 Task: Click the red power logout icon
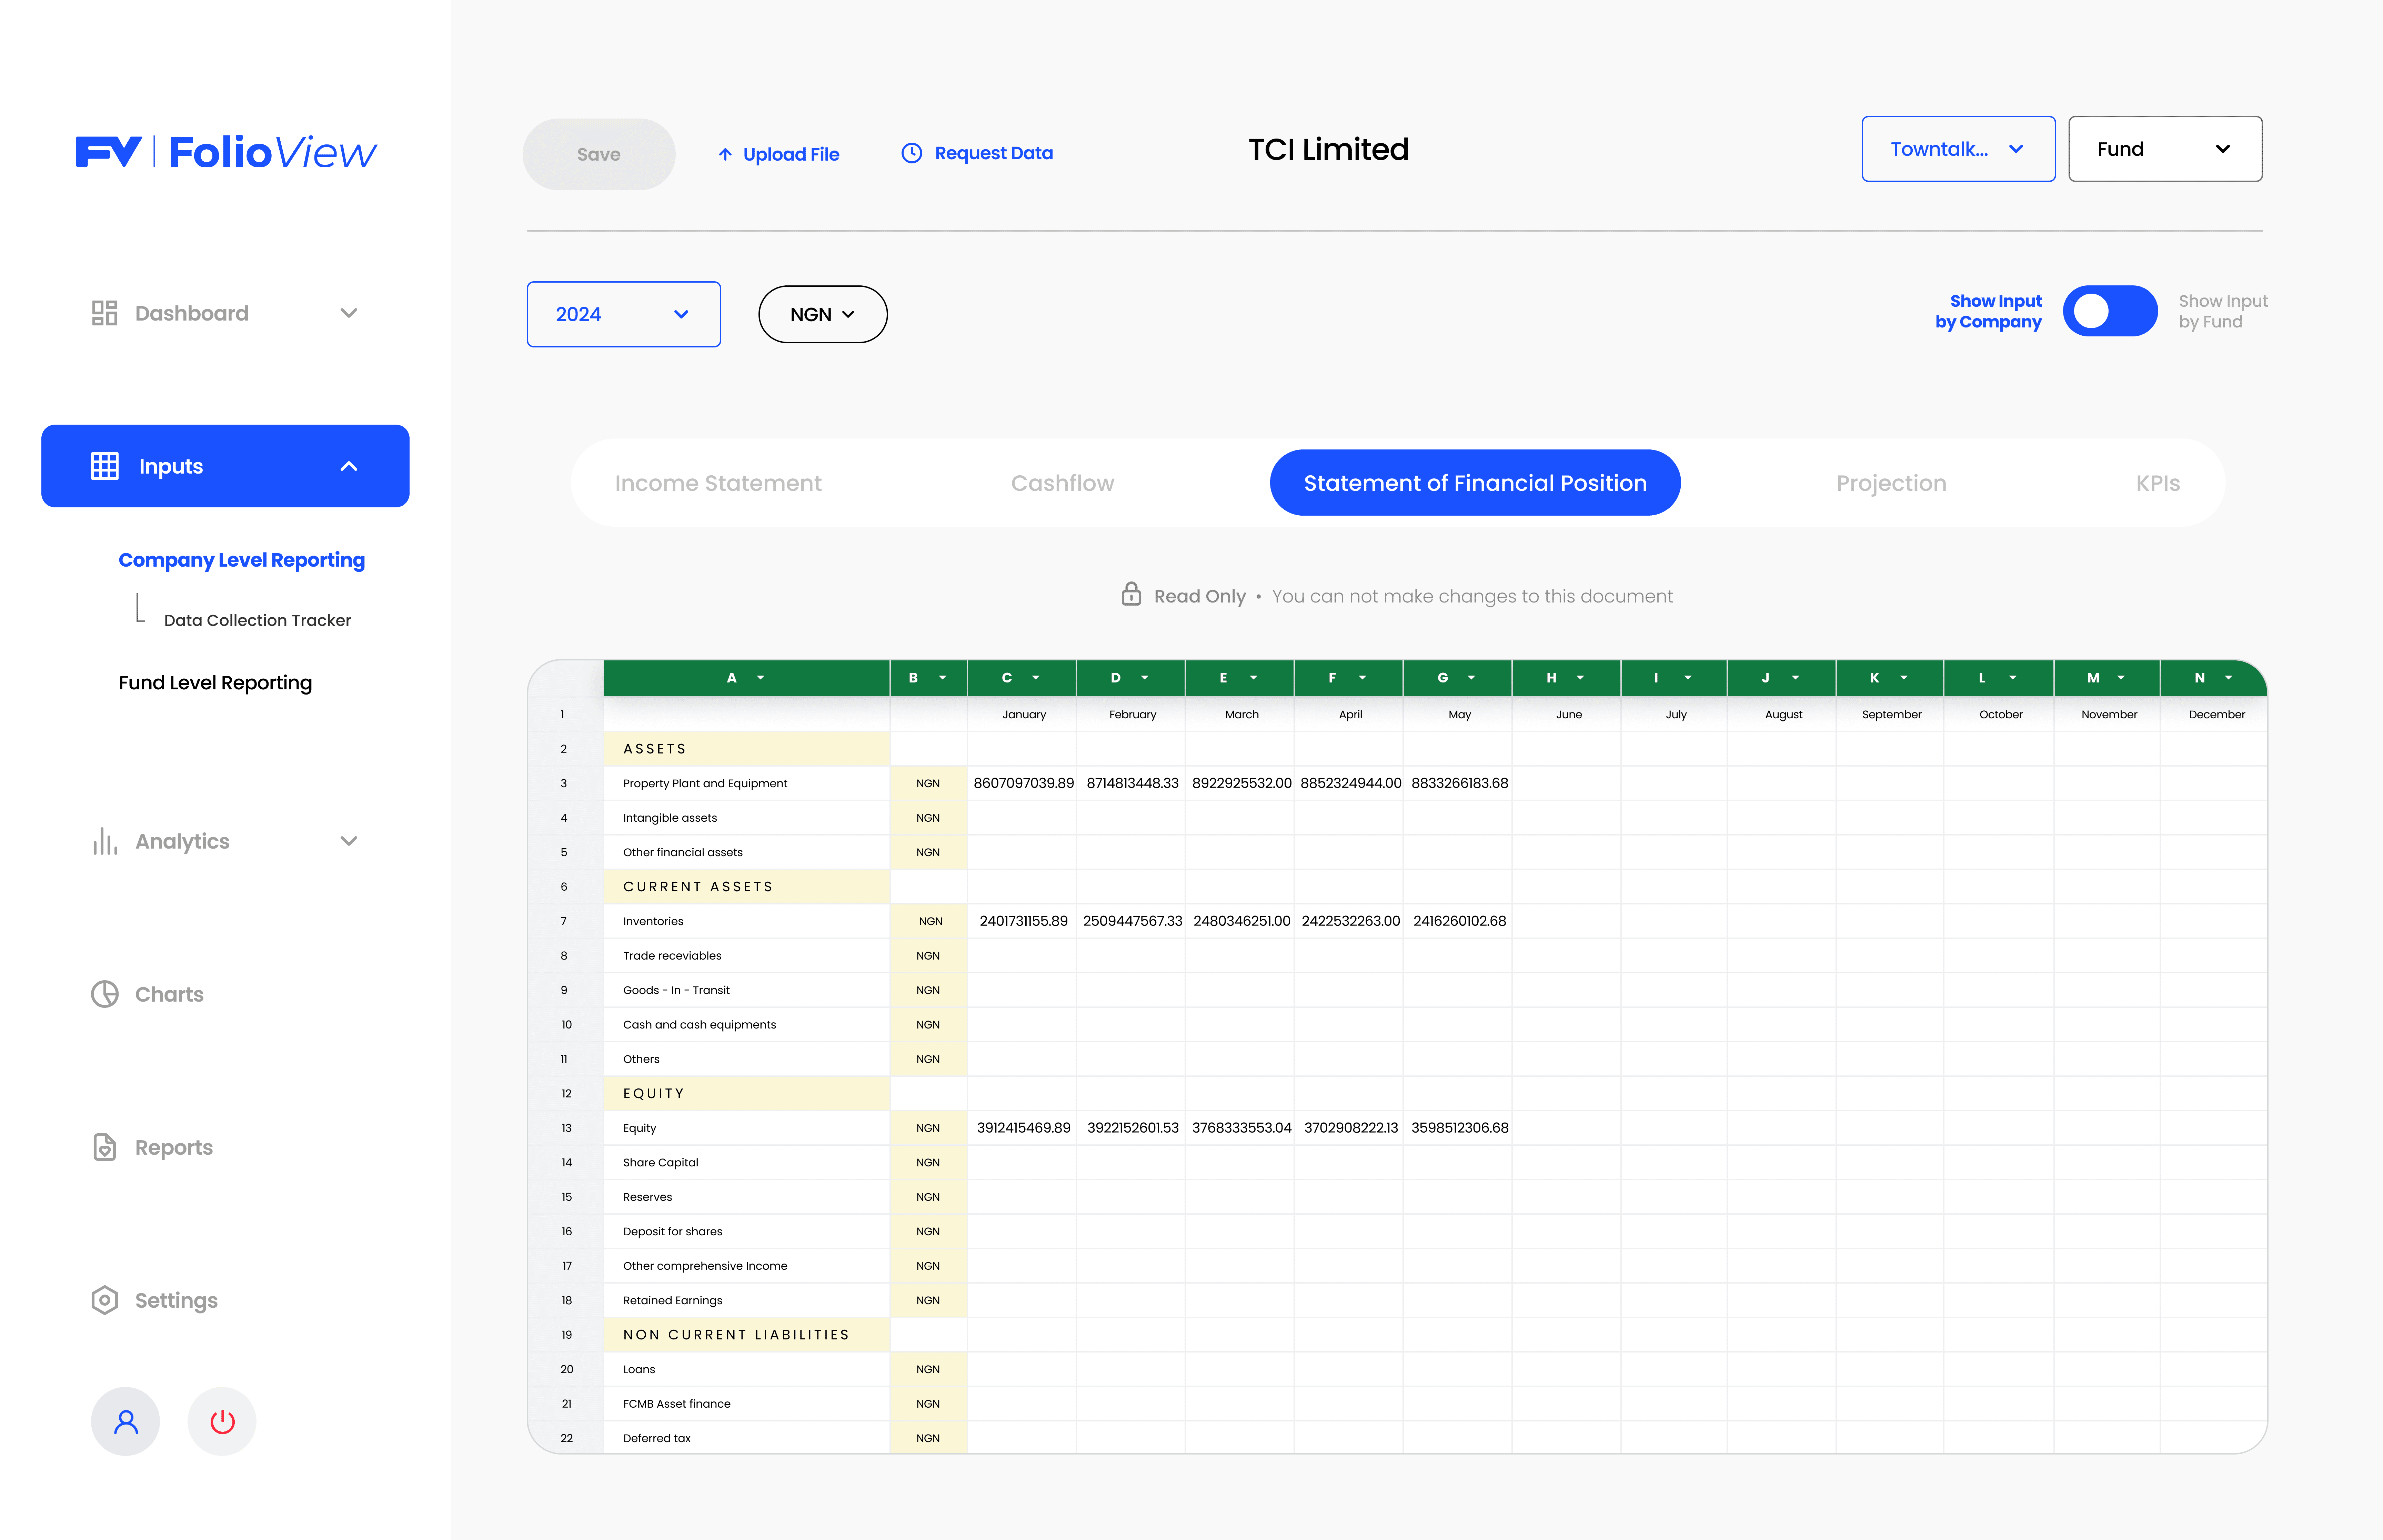click(222, 1421)
